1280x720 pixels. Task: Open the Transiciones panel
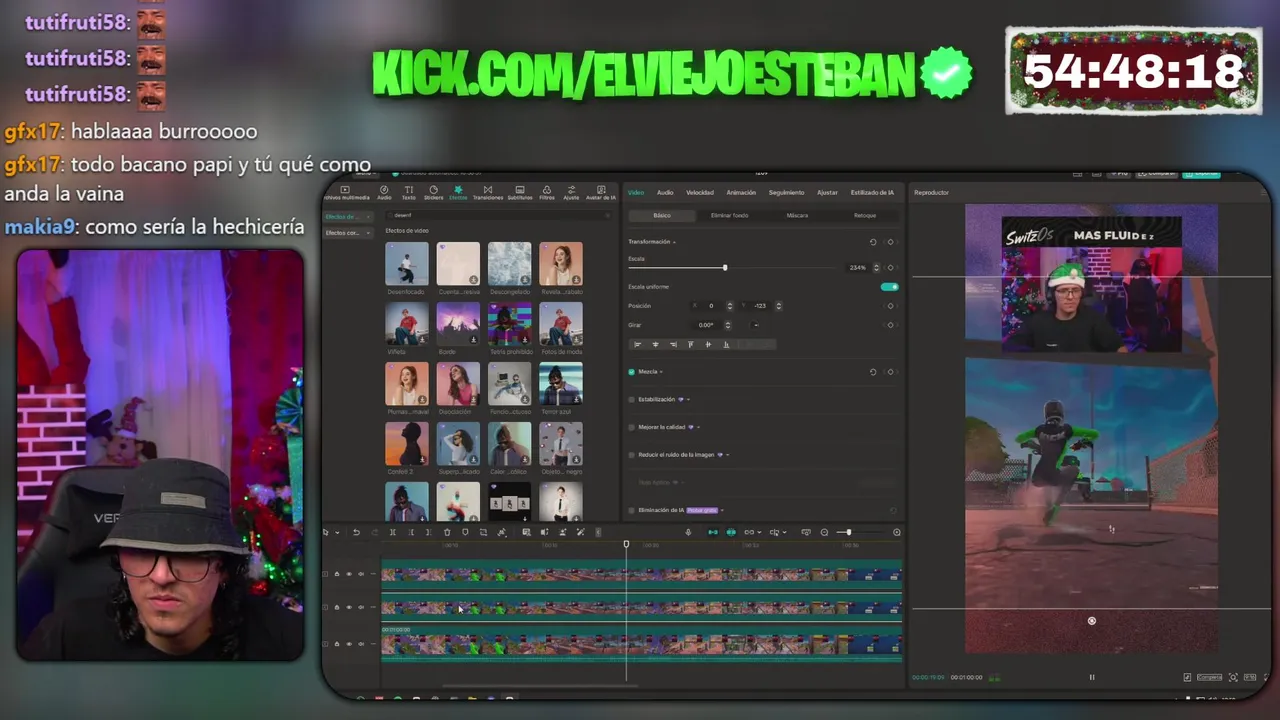[487, 191]
